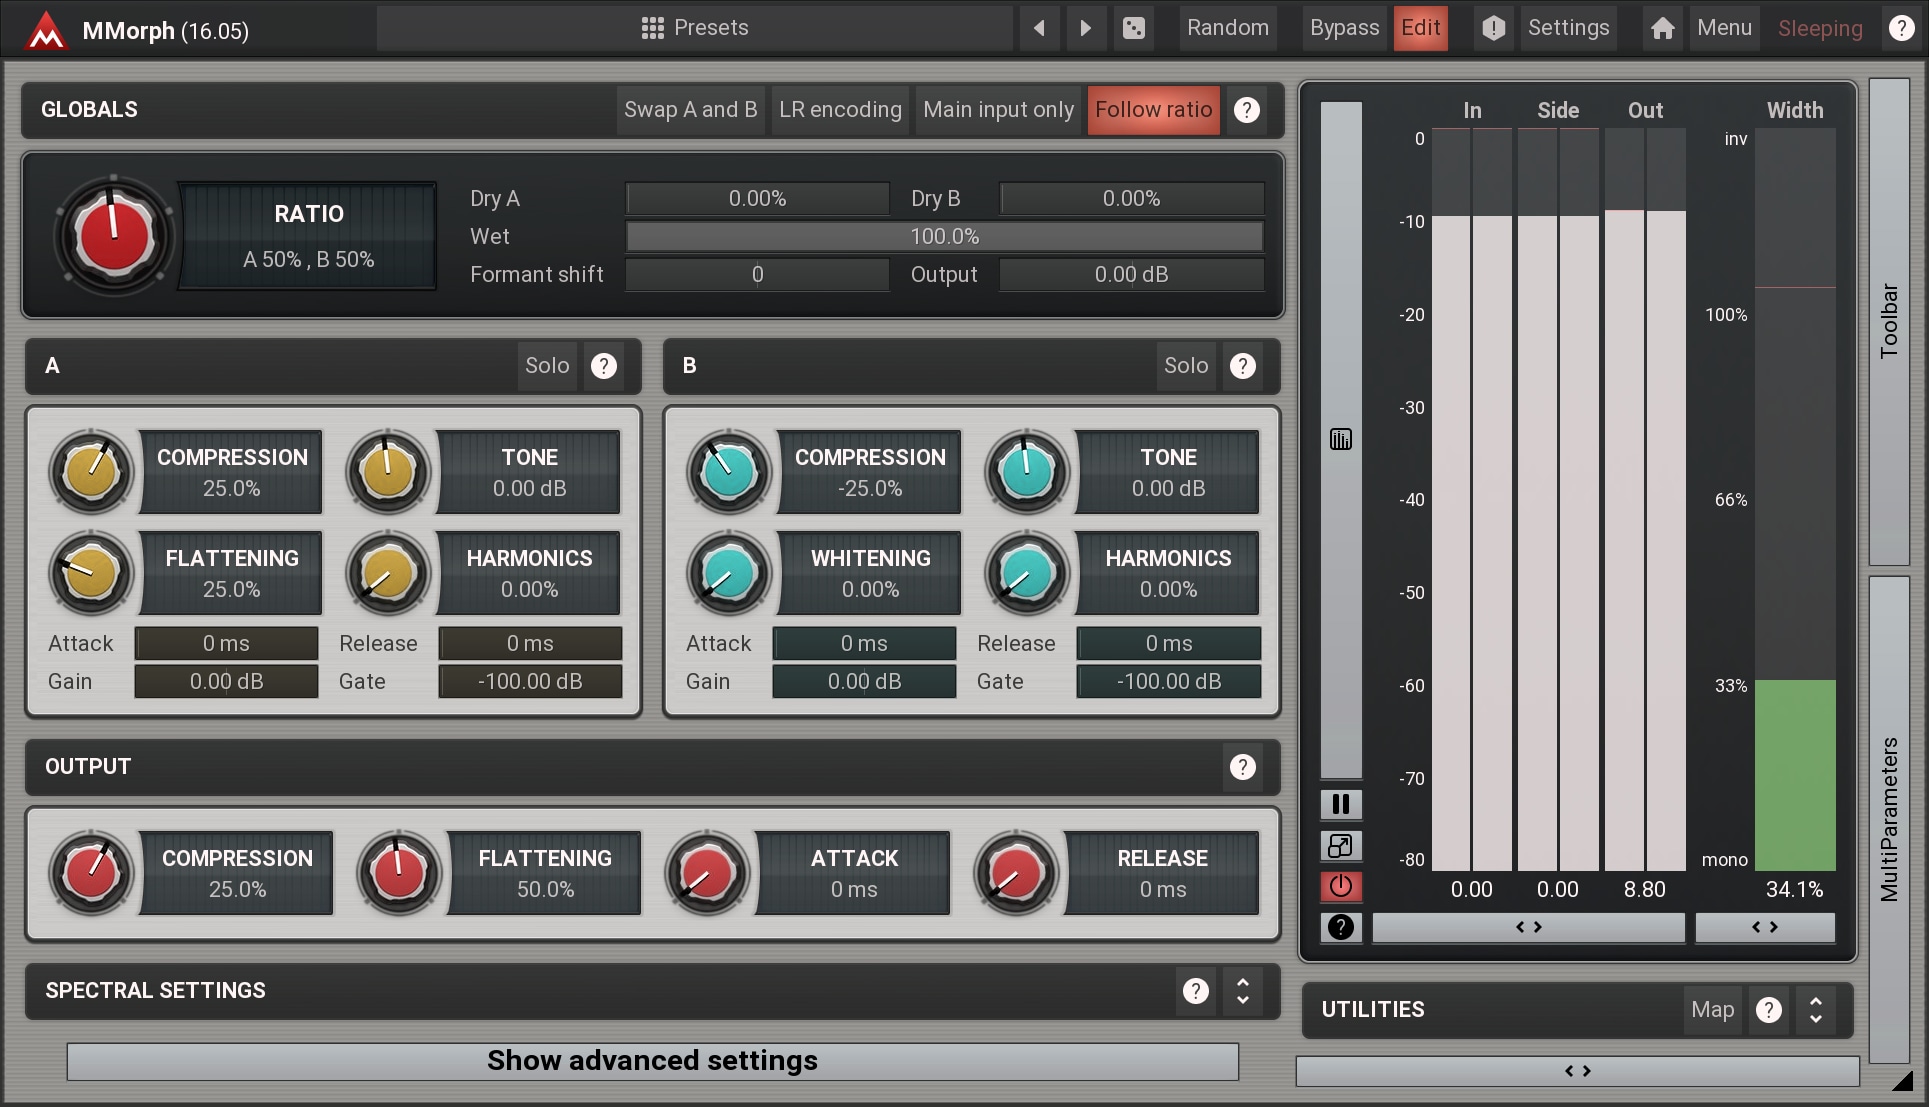This screenshot has width=1929, height=1107.
Task: Open the Menu item
Action: click(1724, 28)
